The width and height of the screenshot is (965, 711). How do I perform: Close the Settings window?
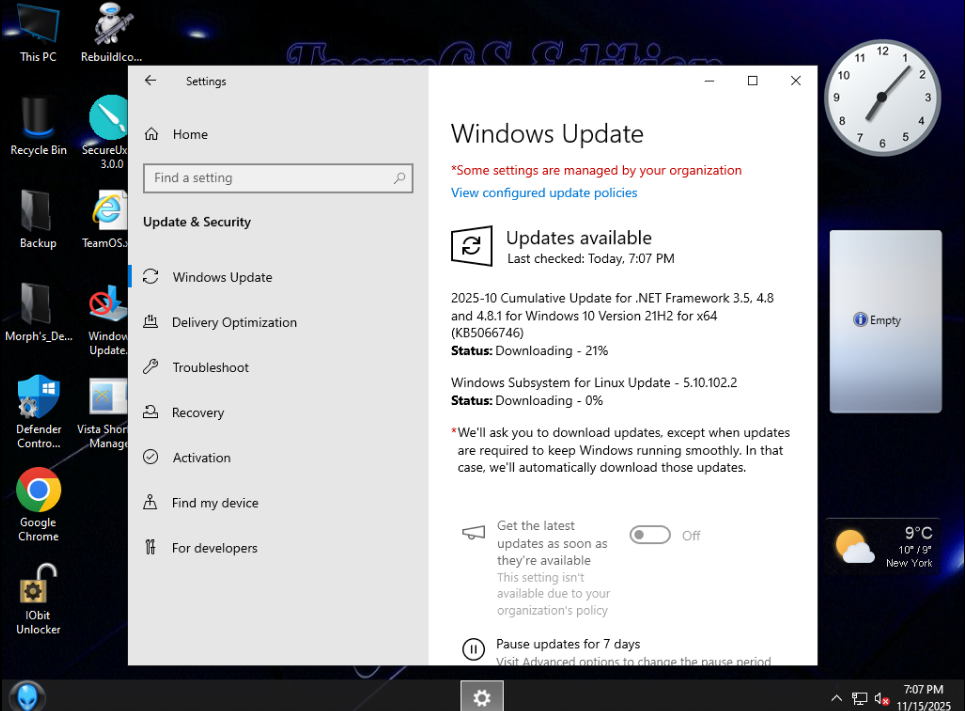[x=795, y=81]
